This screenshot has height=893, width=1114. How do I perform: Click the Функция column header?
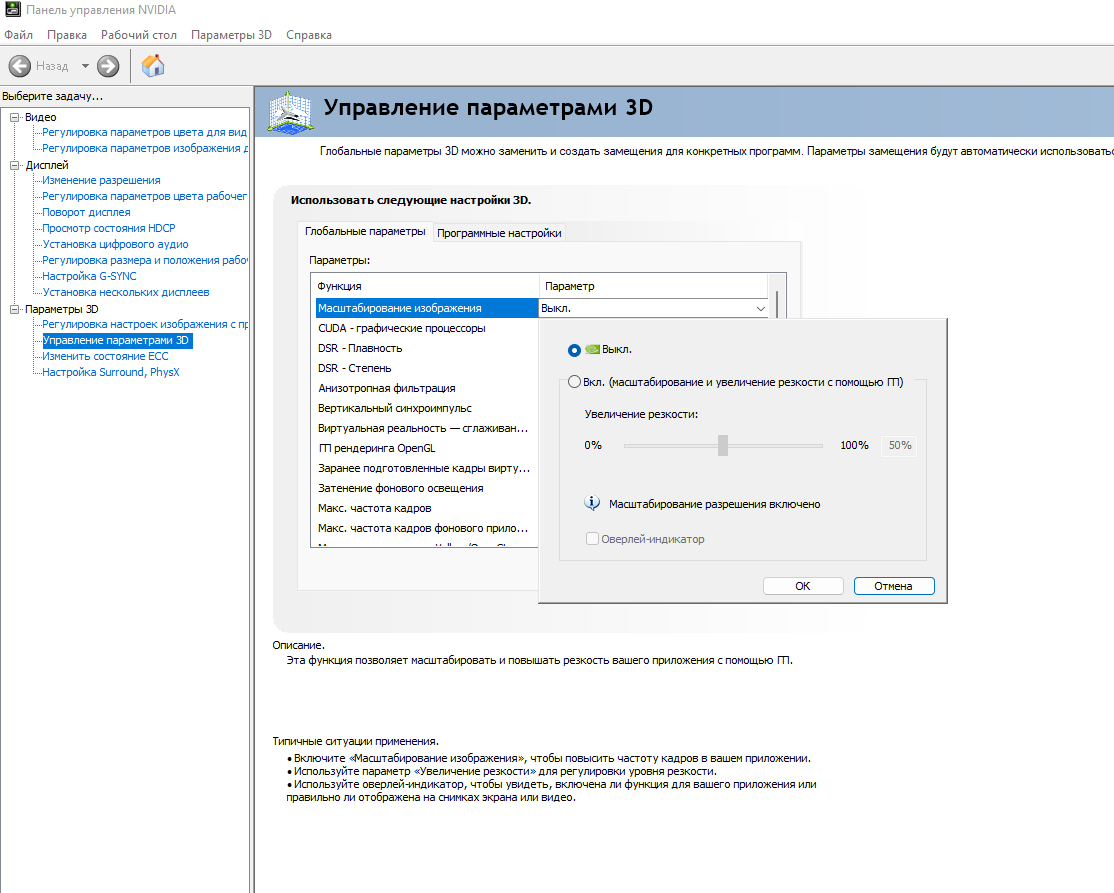(426, 286)
